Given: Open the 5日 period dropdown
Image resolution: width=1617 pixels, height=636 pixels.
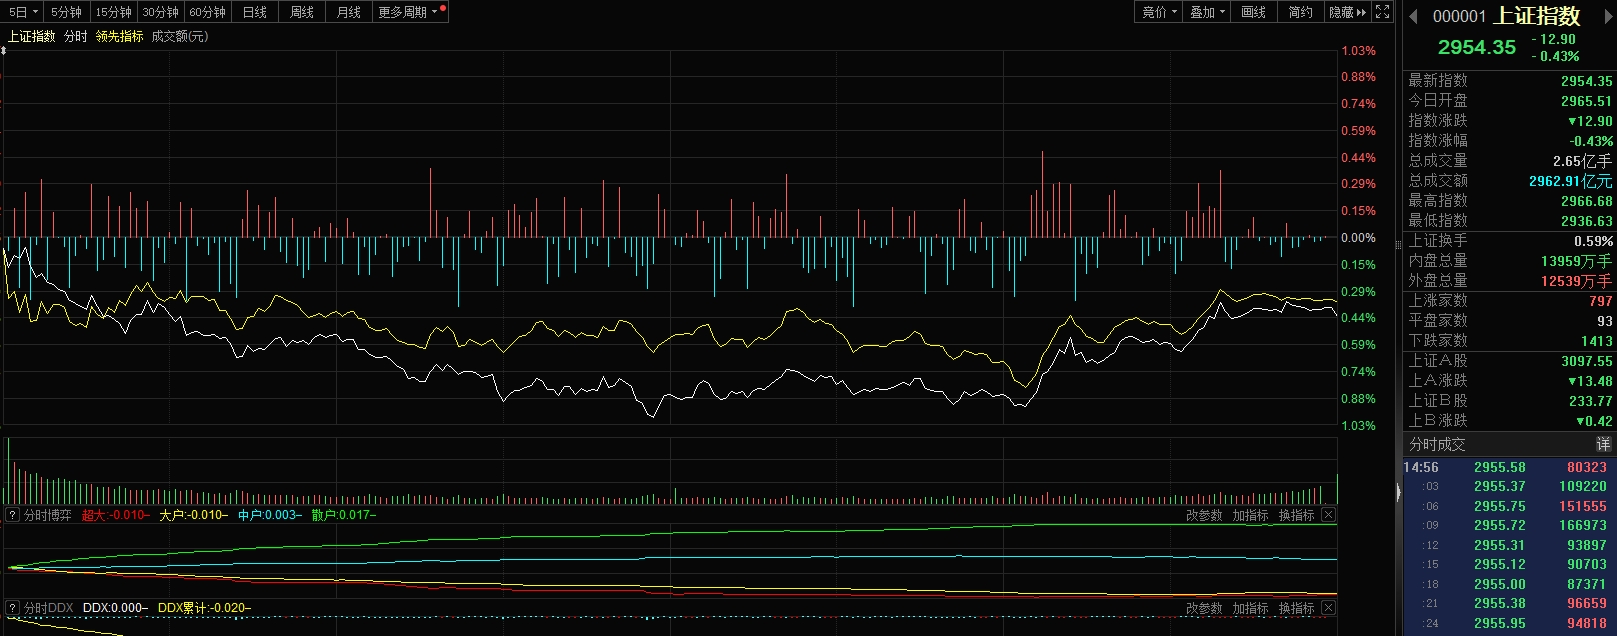Looking at the screenshot, I should [23, 12].
